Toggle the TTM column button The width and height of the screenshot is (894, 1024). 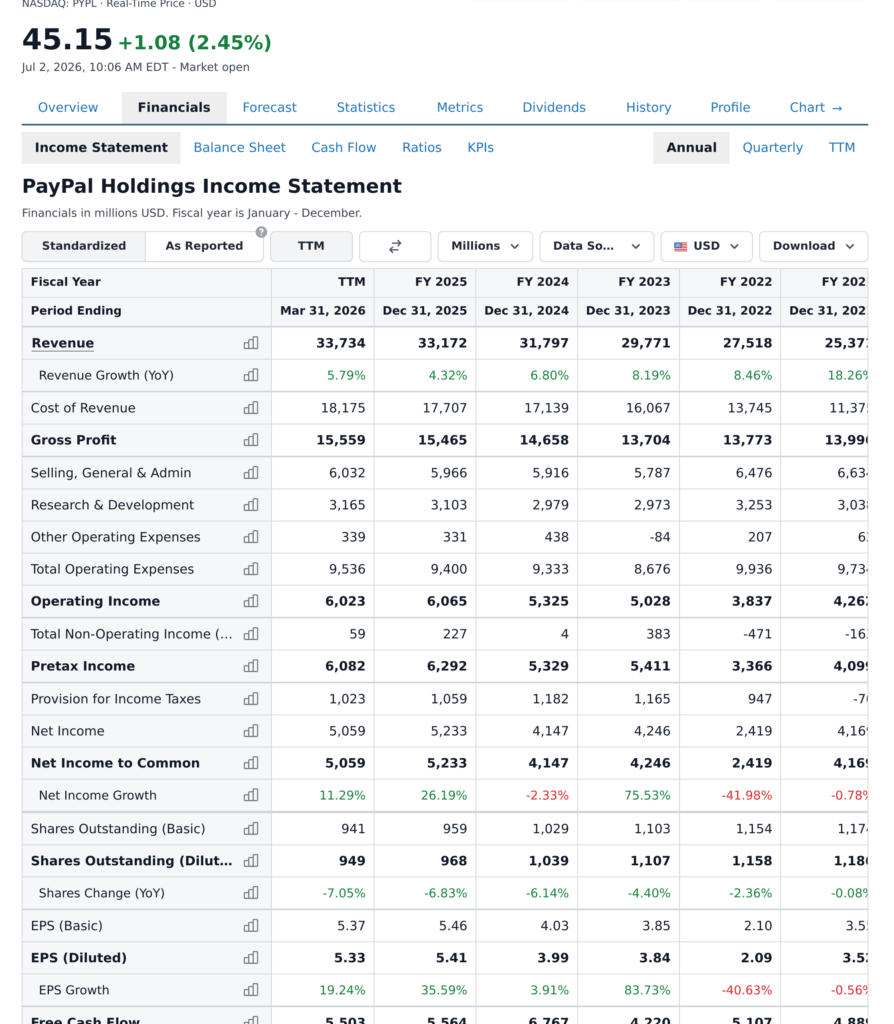tap(311, 246)
